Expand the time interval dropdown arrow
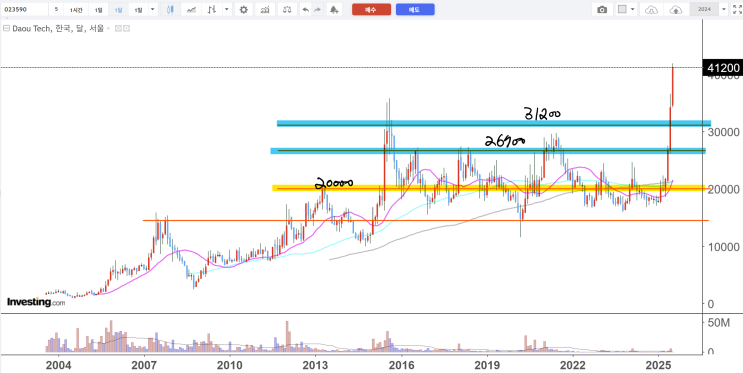743x373 pixels. tap(152, 9)
